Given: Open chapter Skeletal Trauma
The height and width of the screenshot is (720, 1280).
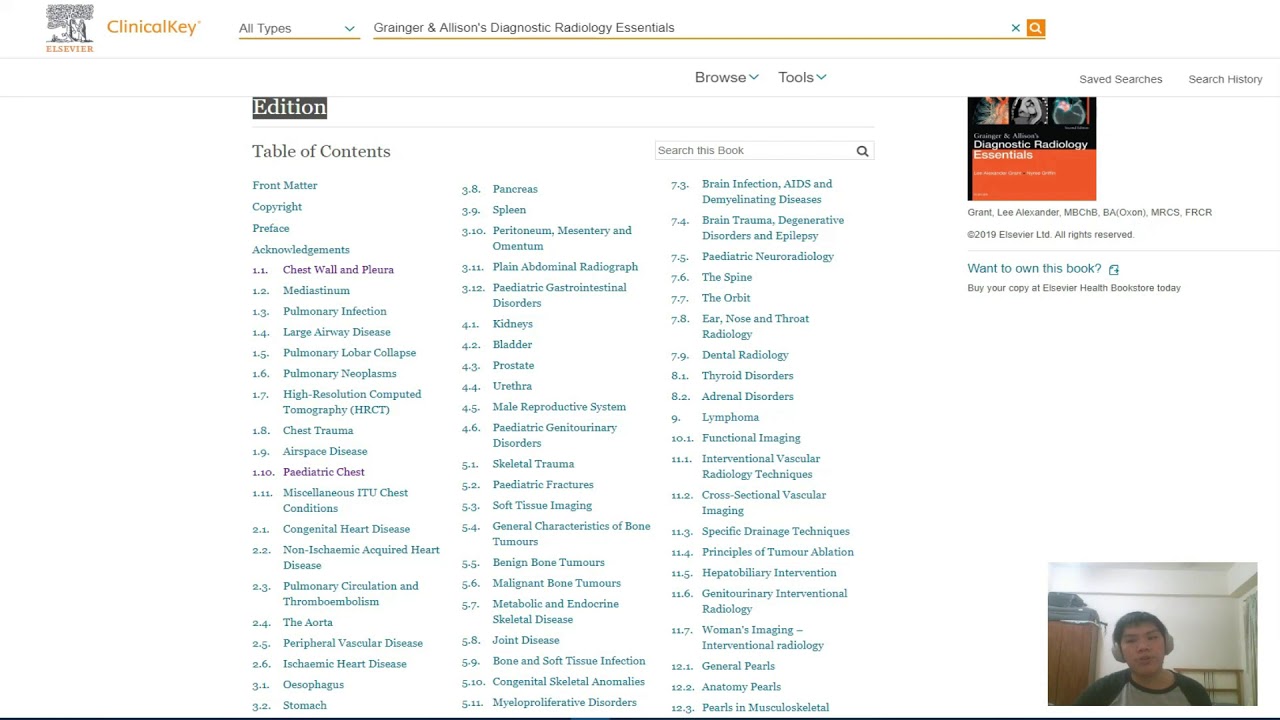Looking at the screenshot, I should tap(533, 464).
